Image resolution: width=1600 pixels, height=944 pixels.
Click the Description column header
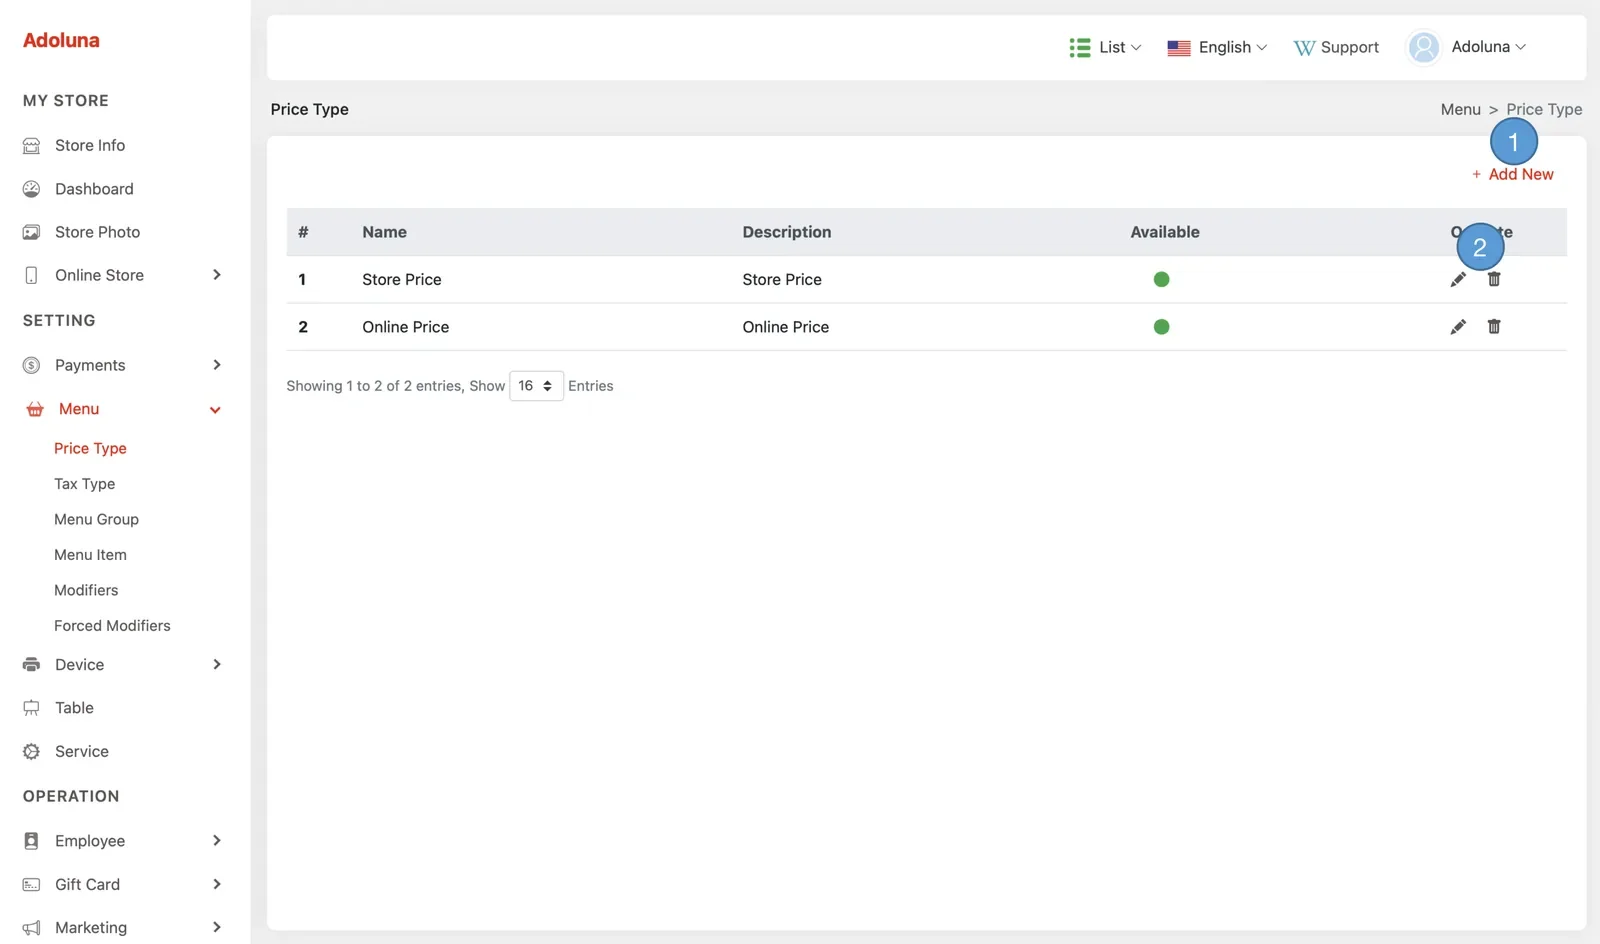pos(787,232)
